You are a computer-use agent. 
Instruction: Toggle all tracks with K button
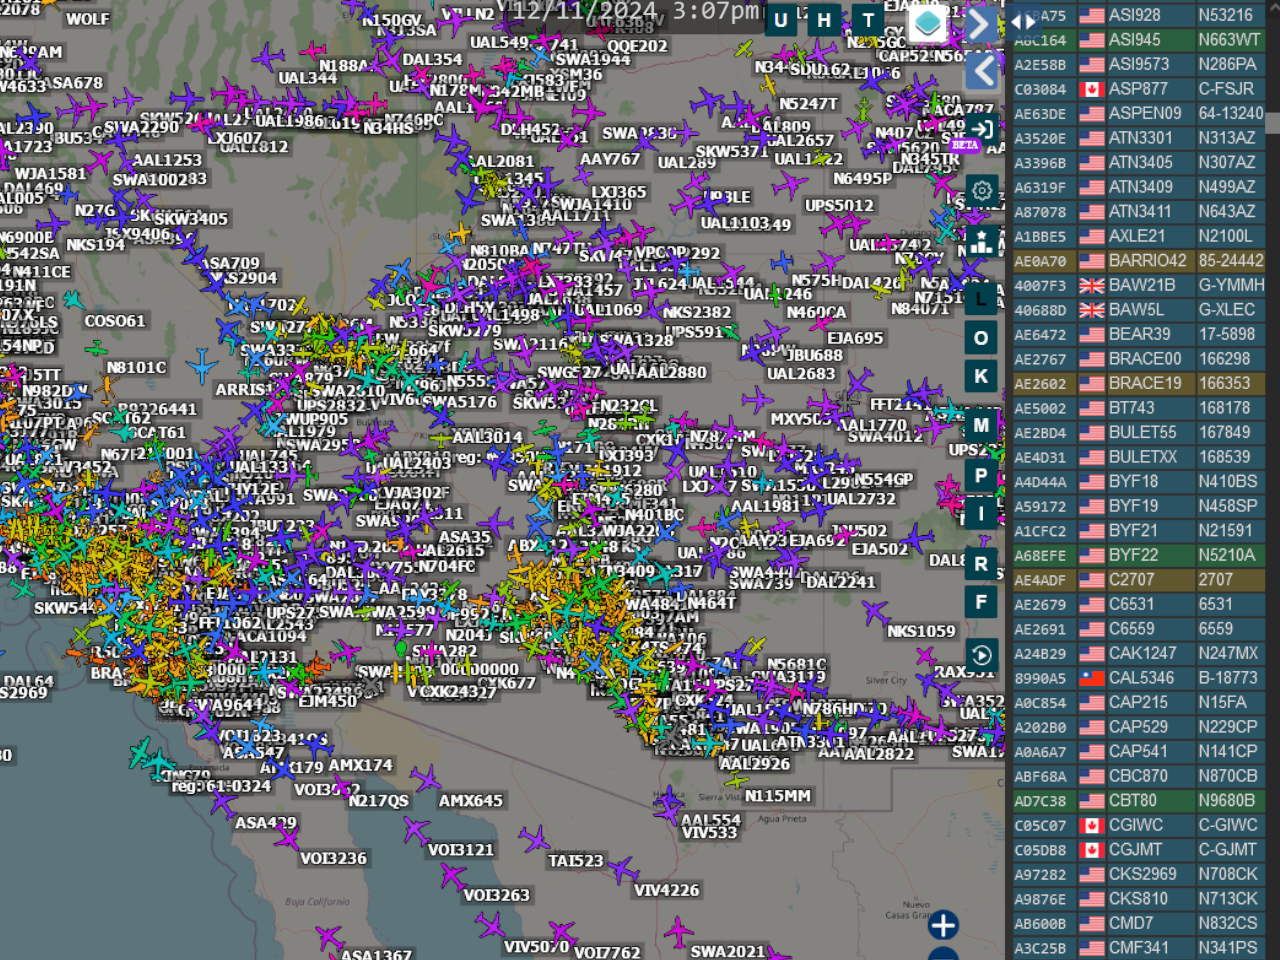981,376
